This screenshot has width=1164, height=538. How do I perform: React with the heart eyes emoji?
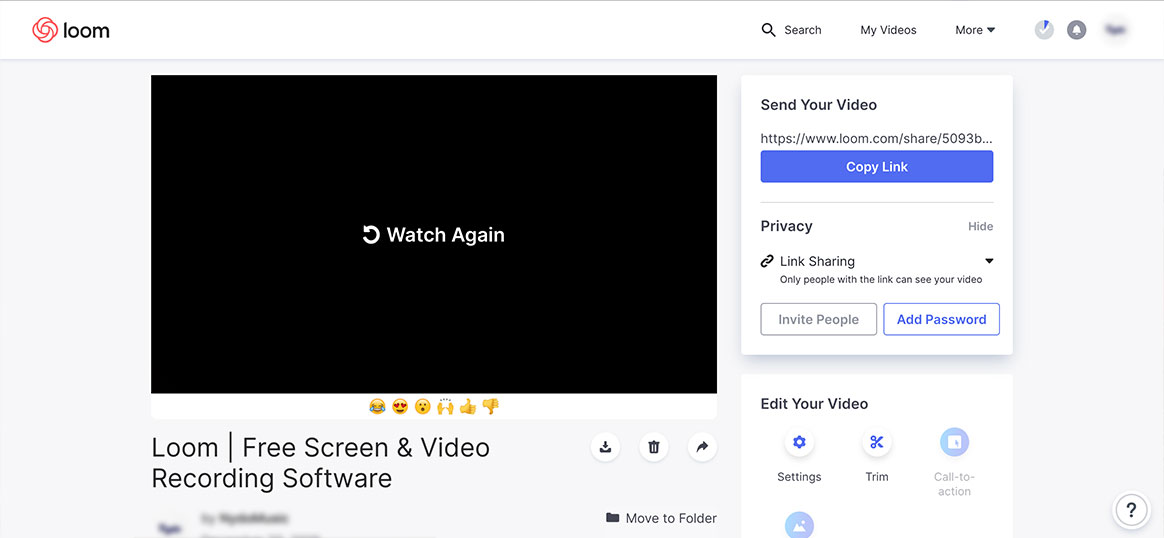click(x=399, y=406)
